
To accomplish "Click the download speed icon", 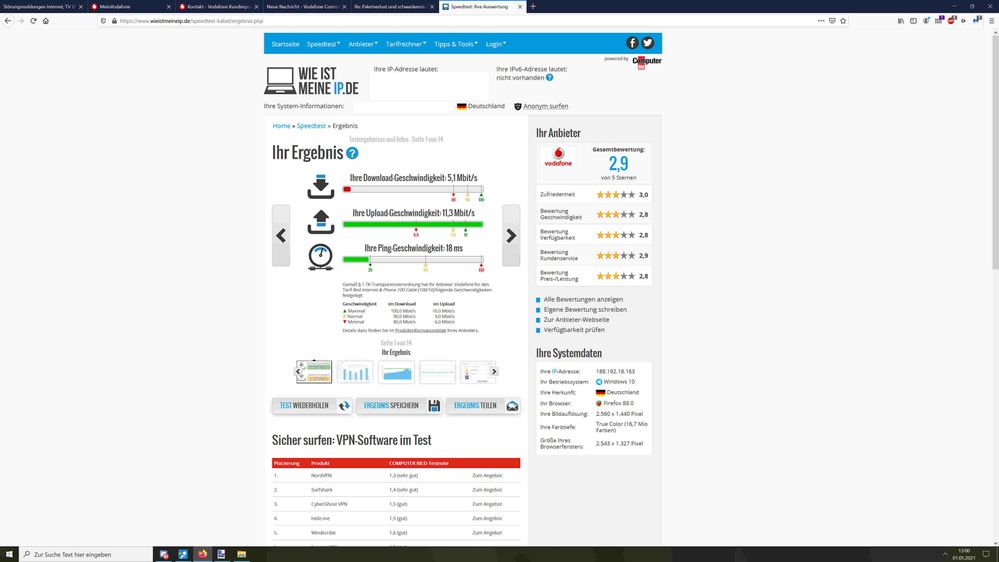I will click(320, 186).
